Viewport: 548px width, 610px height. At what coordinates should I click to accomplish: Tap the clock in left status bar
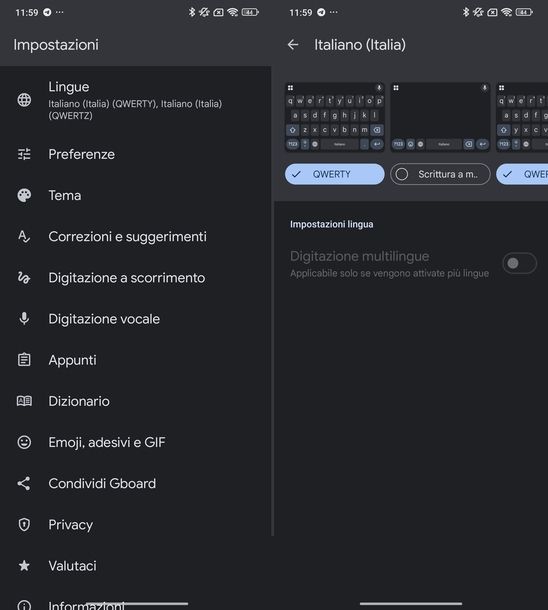point(27,12)
